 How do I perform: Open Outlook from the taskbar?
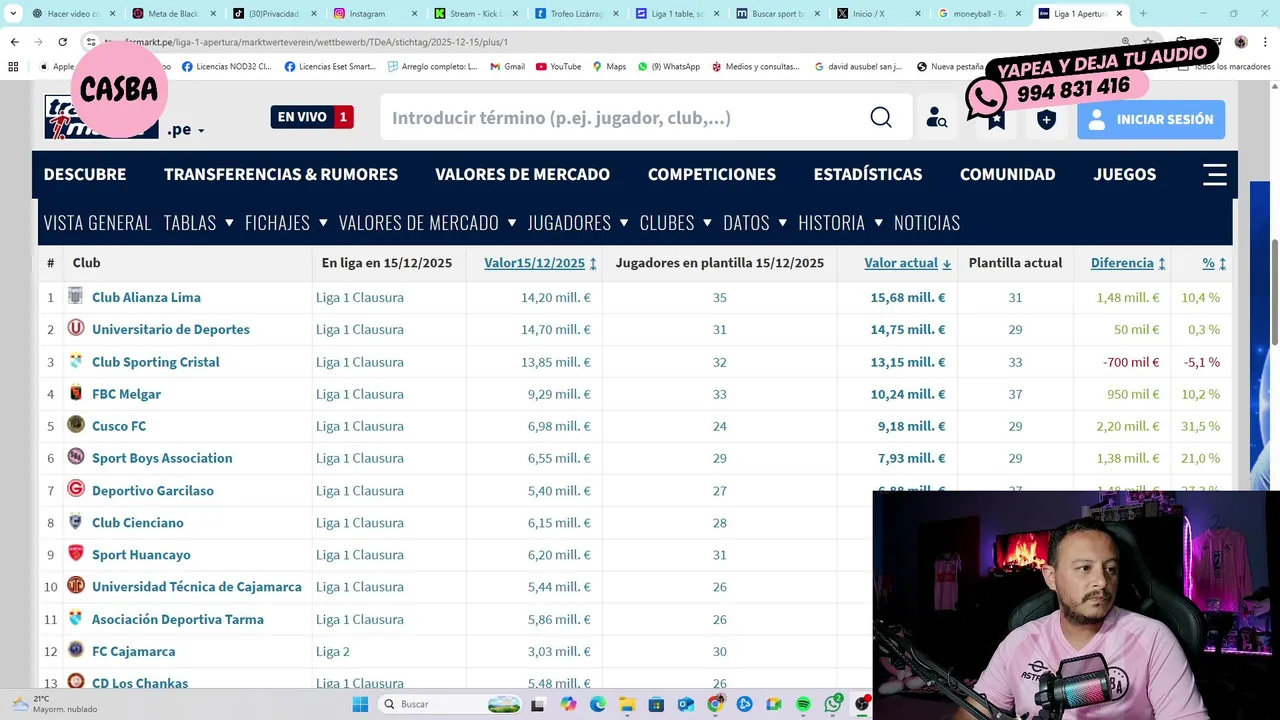coord(686,704)
